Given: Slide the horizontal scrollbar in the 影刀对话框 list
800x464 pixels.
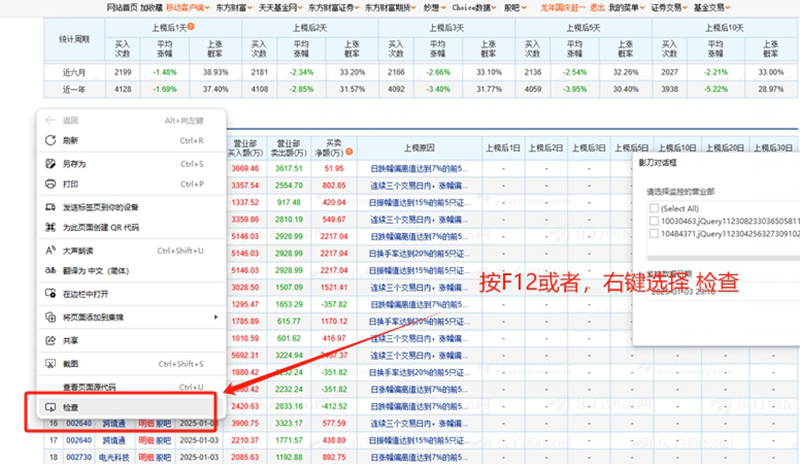Looking at the screenshot, I should (723, 259).
